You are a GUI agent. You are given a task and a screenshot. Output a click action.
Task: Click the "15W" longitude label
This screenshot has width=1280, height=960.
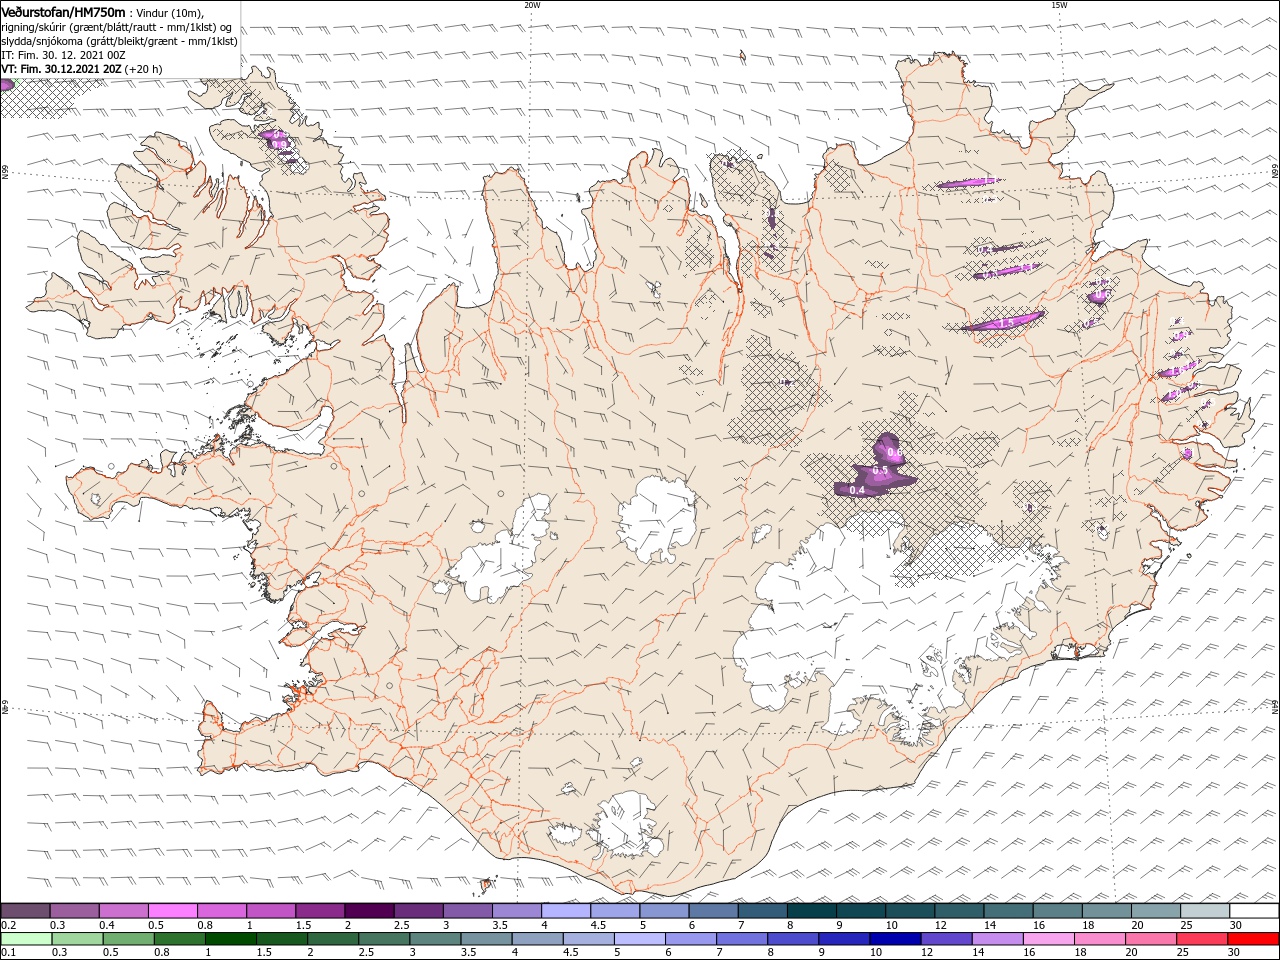(x=1059, y=4)
